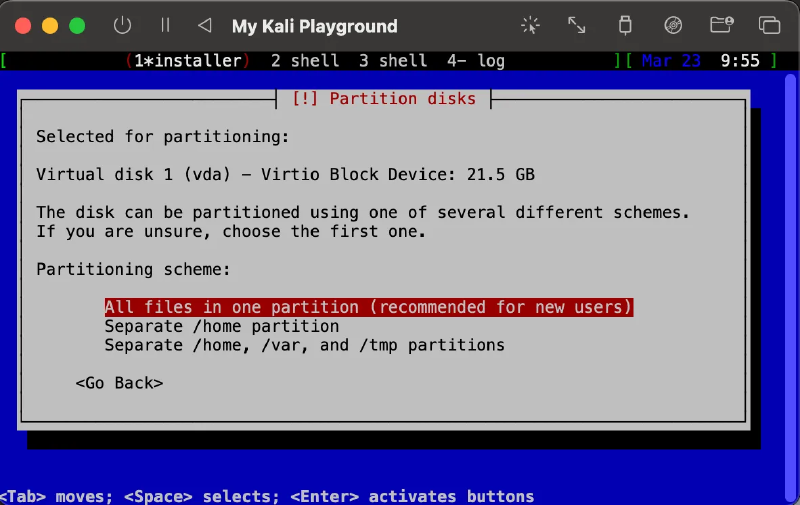This screenshot has height=505, width=800.
Task: Open the shared folder icon
Action: [721, 26]
